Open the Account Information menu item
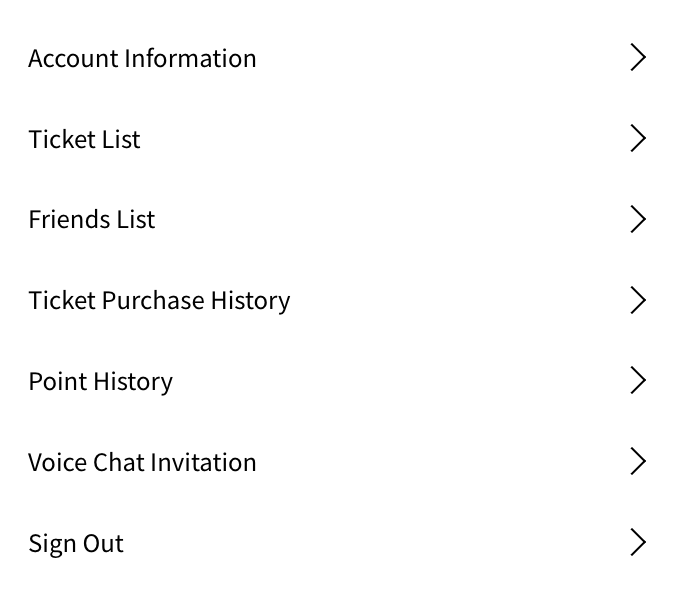 (142, 58)
